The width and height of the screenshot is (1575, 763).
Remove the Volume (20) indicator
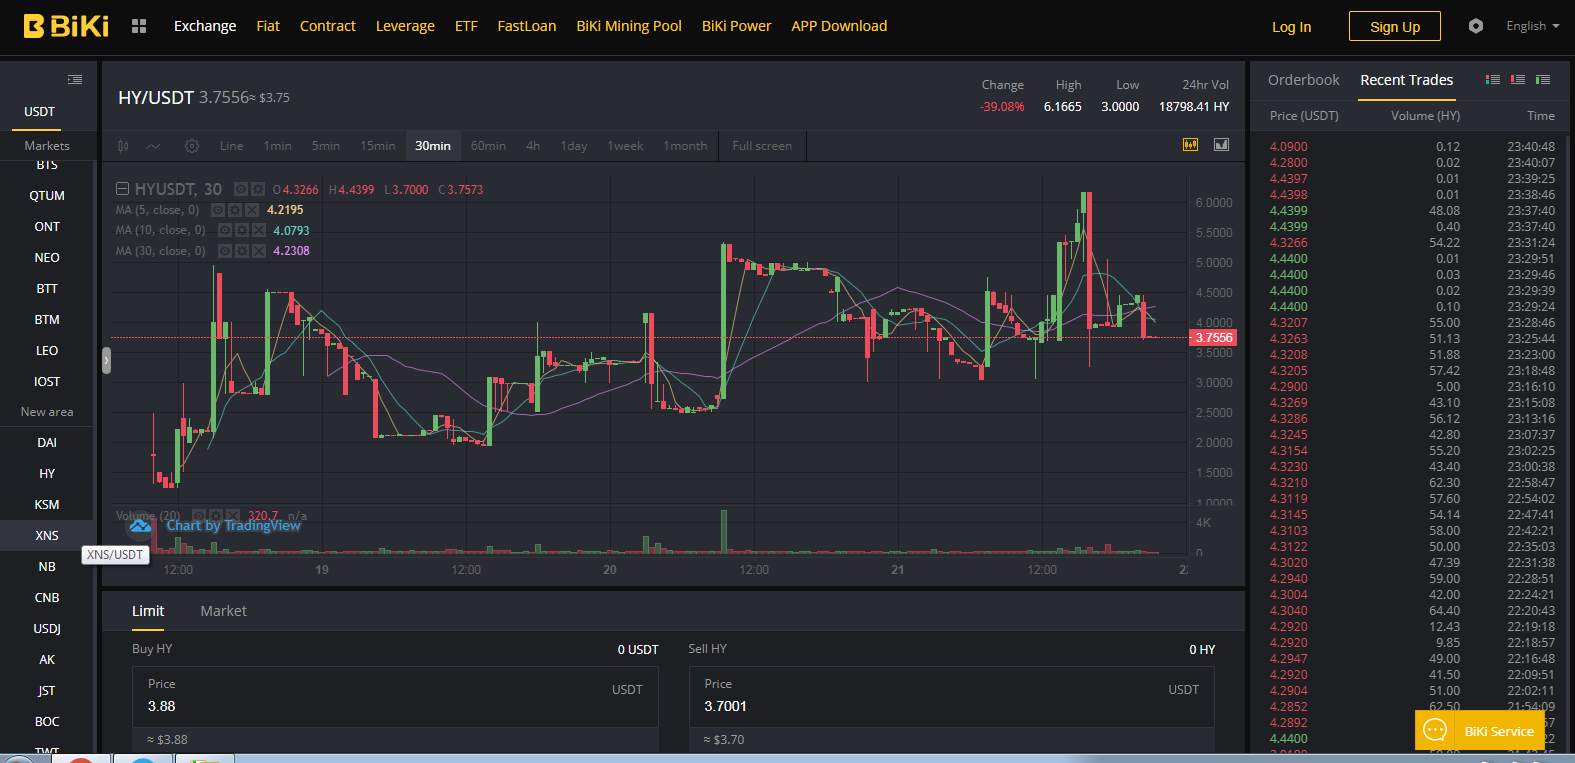click(x=232, y=516)
